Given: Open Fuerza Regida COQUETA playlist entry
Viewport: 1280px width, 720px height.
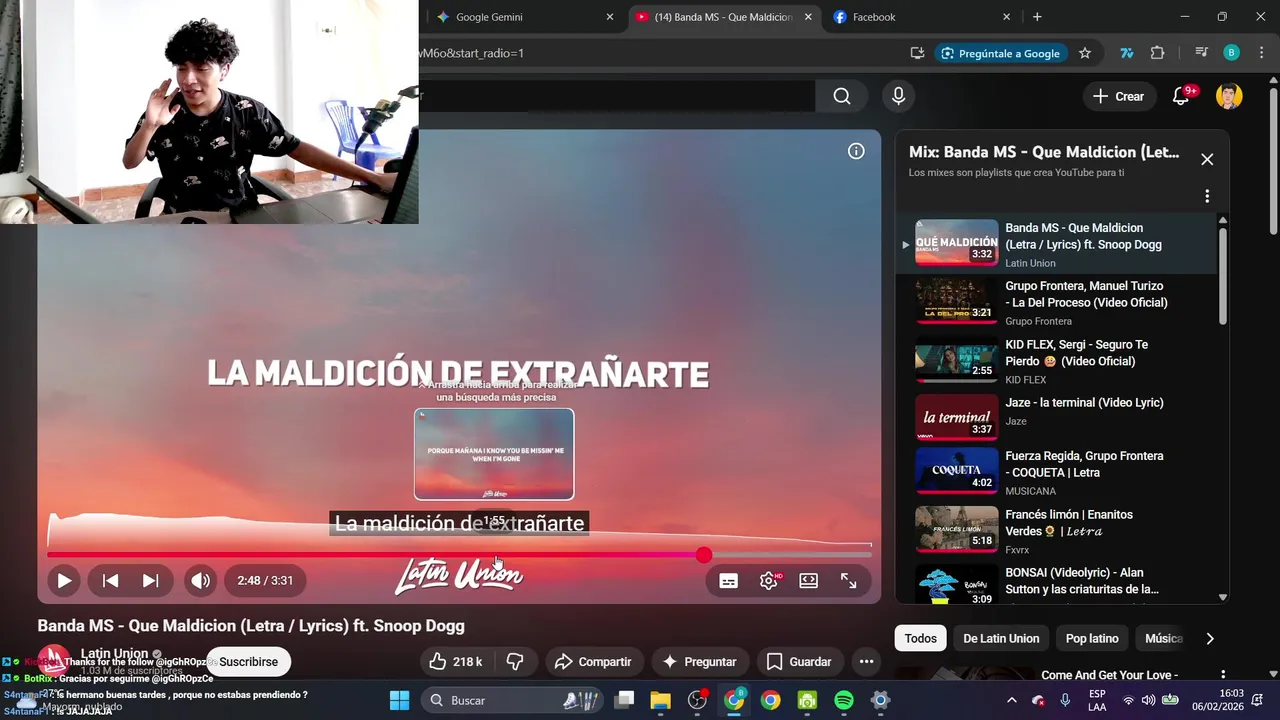Looking at the screenshot, I should point(1056,472).
